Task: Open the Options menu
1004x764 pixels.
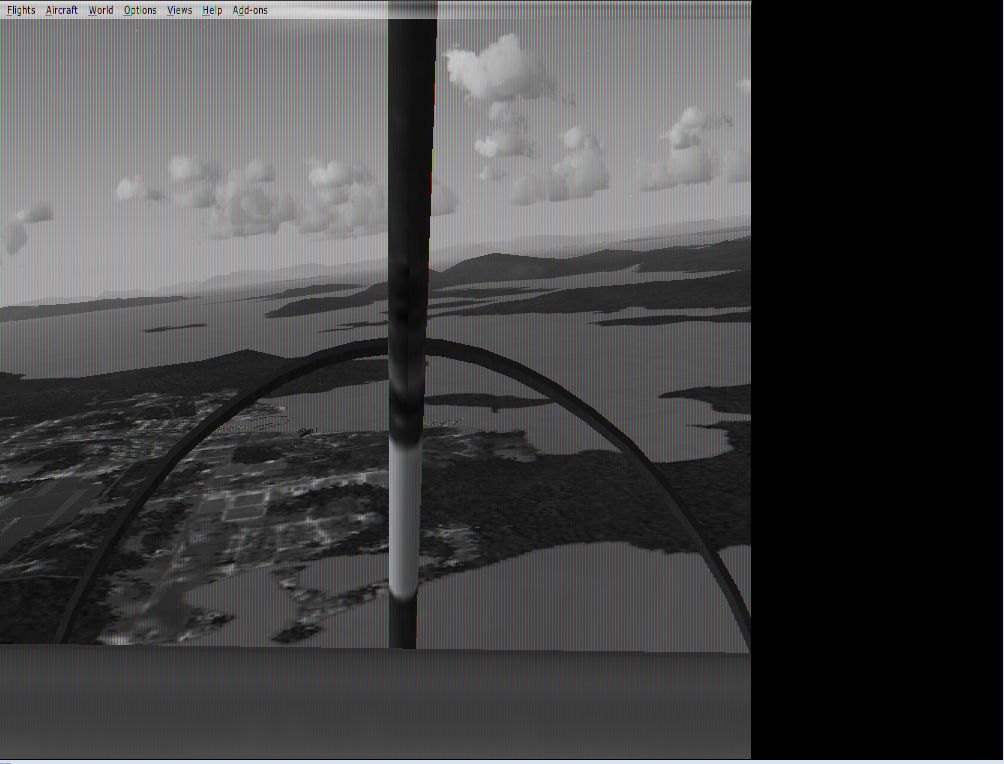Action: [140, 10]
